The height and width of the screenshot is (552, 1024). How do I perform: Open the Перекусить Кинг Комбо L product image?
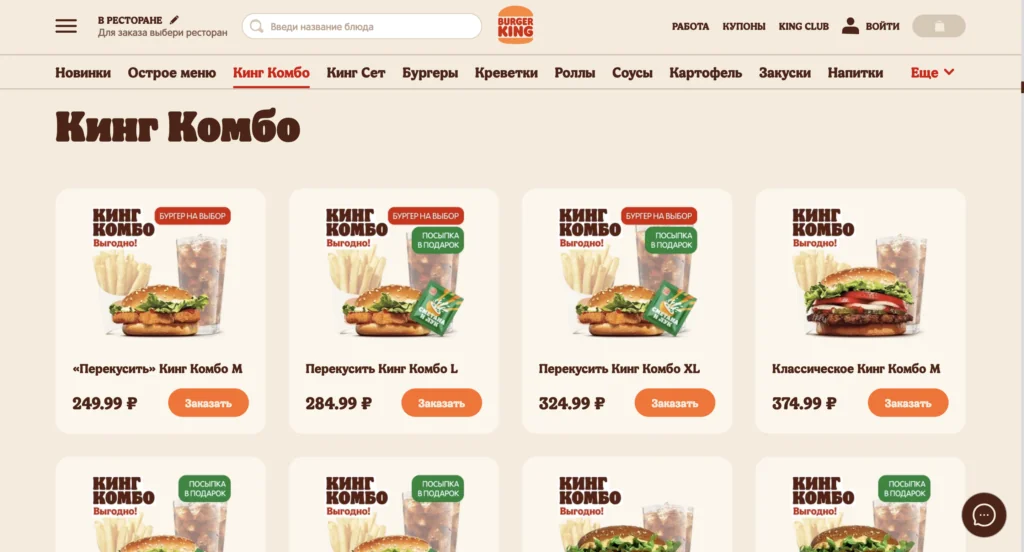[x=394, y=272]
